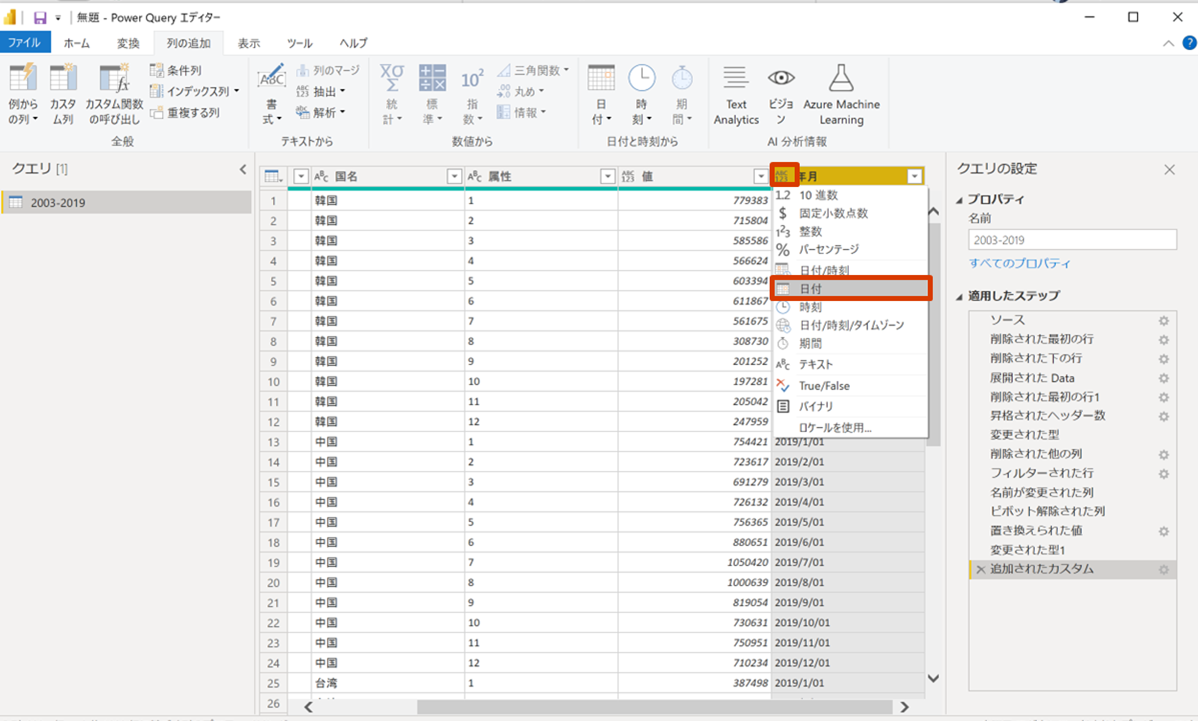Click the query name input field
Image resolution: width=1198 pixels, height=721 pixels.
[x=1072, y=240]
